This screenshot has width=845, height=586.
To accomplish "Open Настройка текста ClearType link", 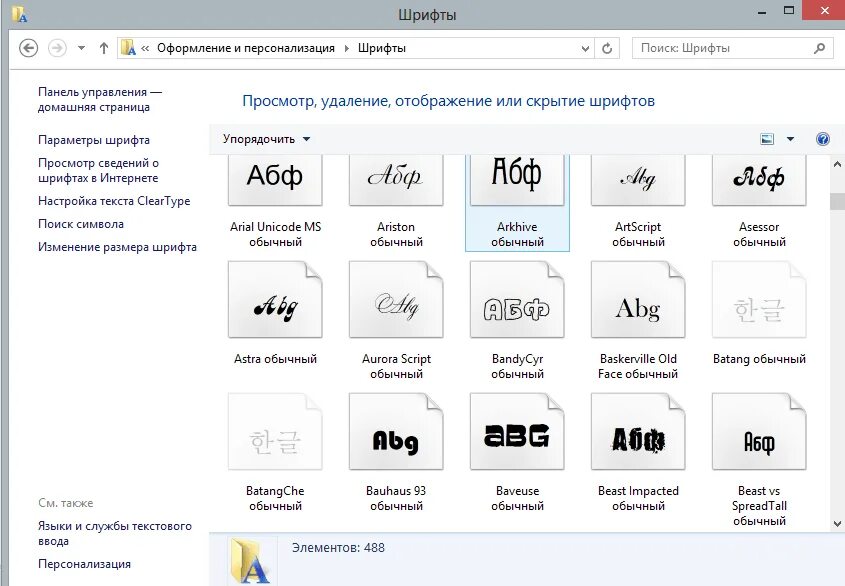I will point(114,201).
